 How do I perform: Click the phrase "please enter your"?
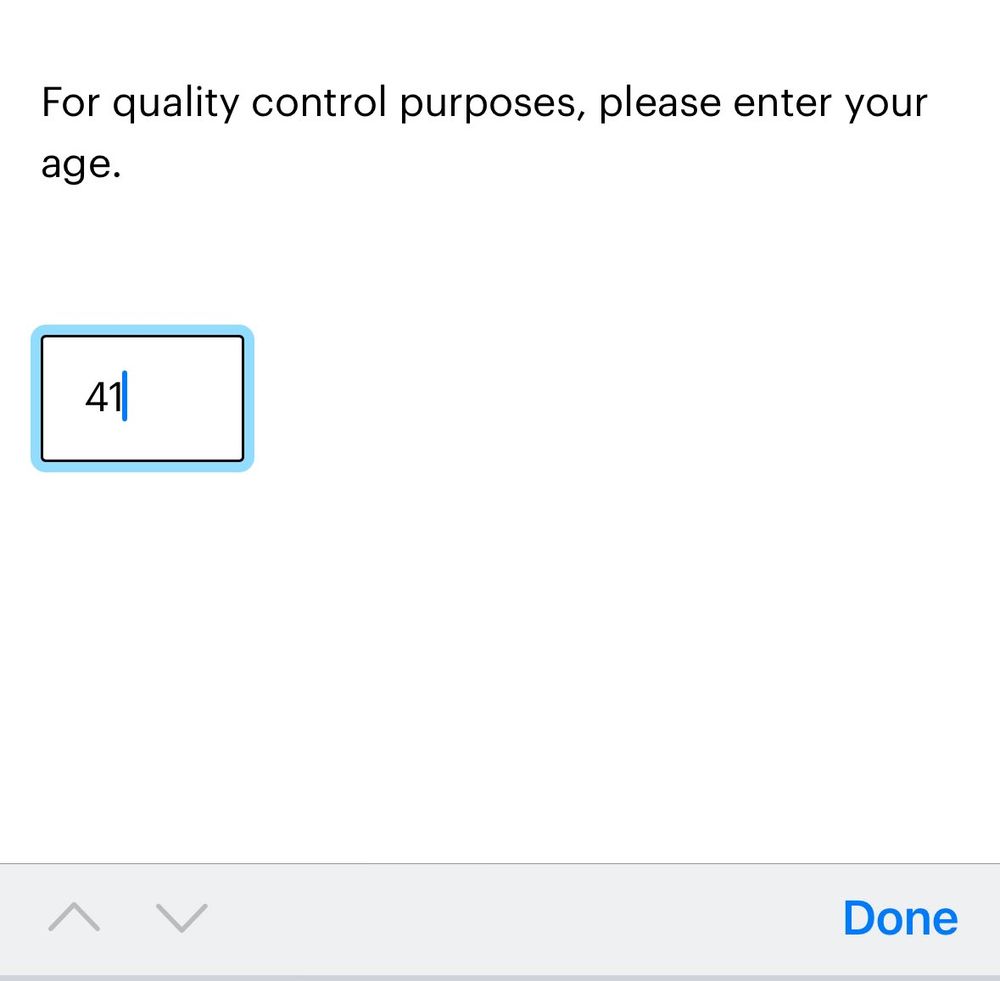click(x=763, y=105)
